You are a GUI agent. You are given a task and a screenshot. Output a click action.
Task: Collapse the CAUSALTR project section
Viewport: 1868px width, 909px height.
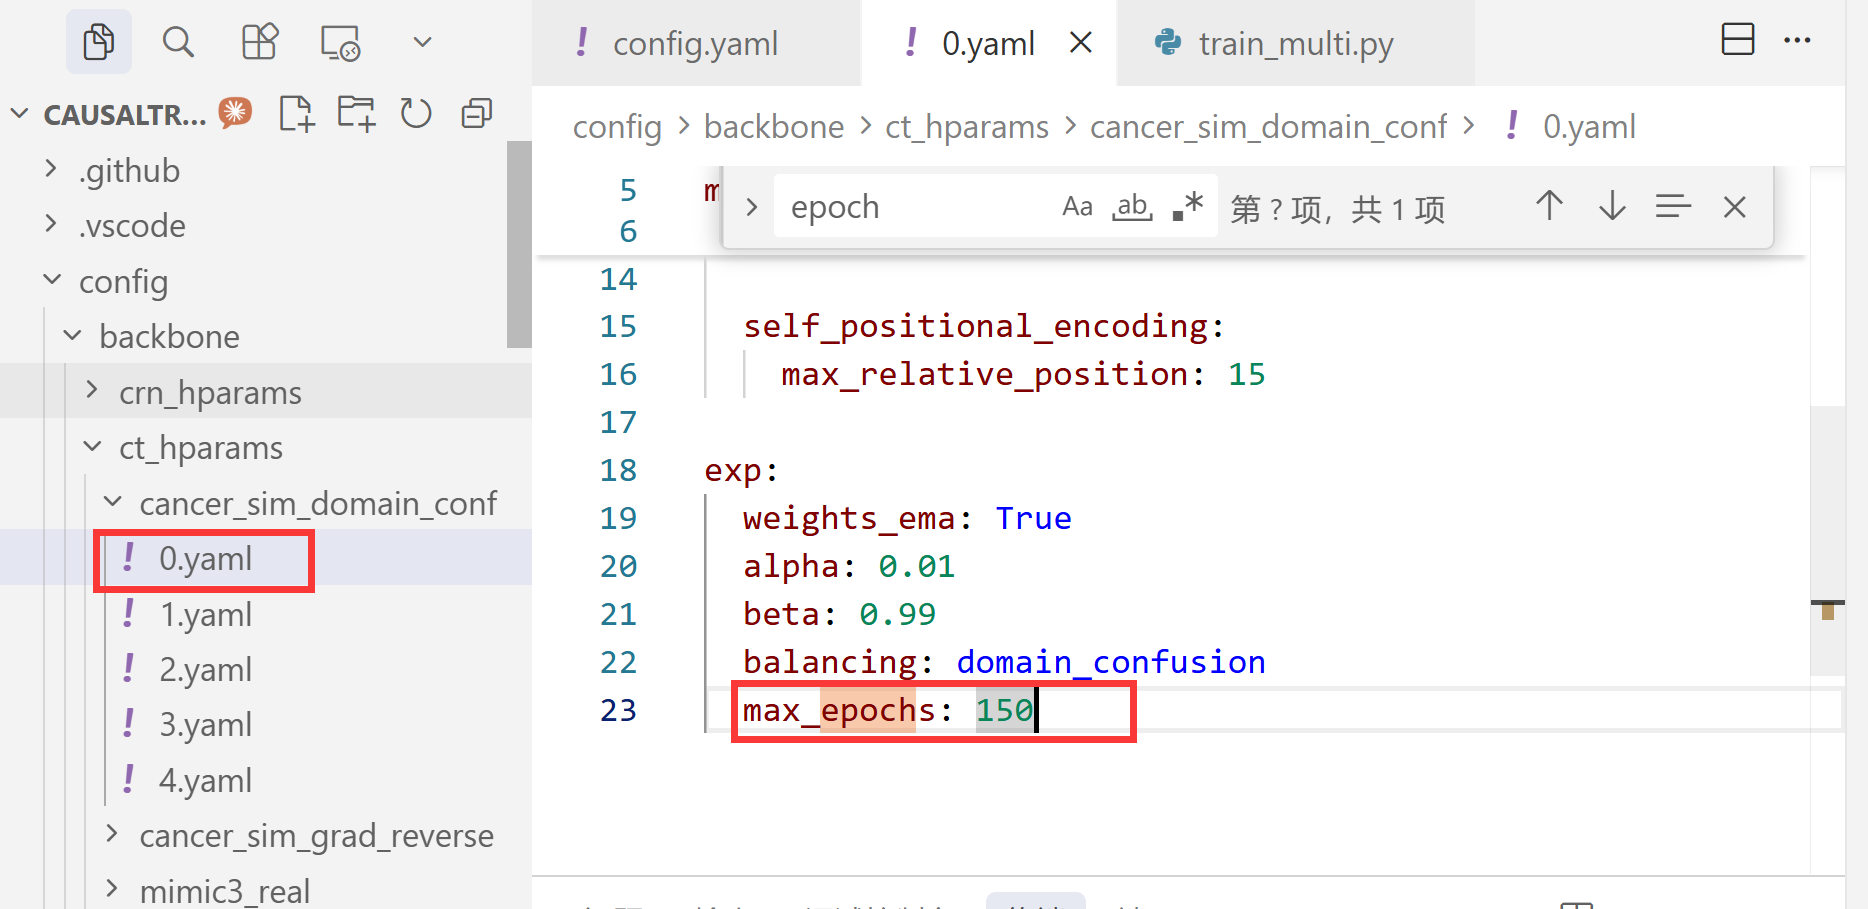click(x=19, y=113)
